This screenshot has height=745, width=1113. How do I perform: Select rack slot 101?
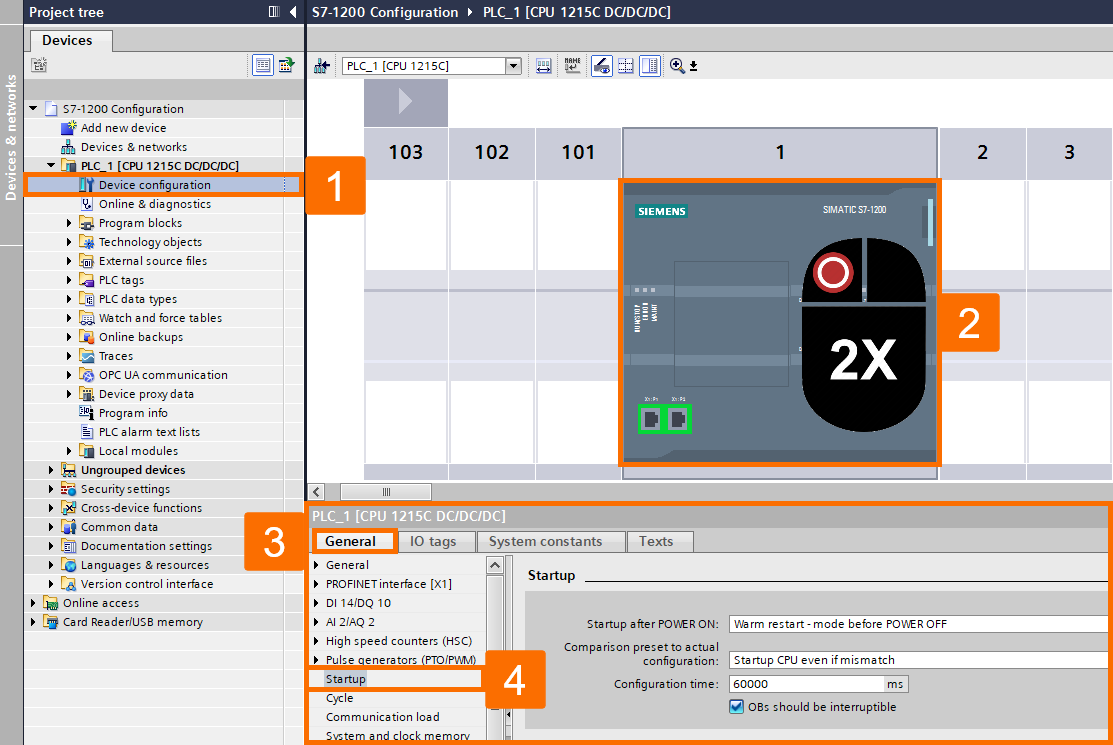click(x=579, y=152)
